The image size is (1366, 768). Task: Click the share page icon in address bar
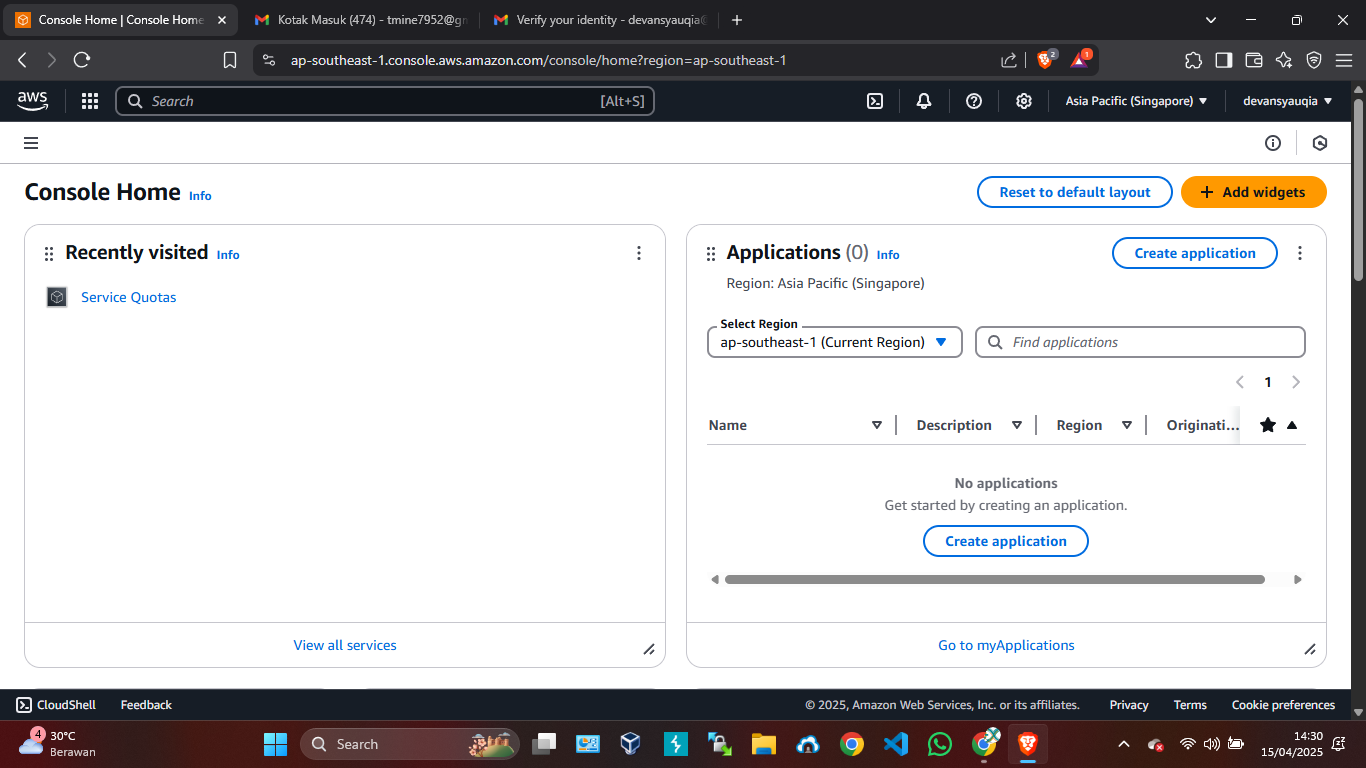pyautogui.click(x=1009, y=60)
